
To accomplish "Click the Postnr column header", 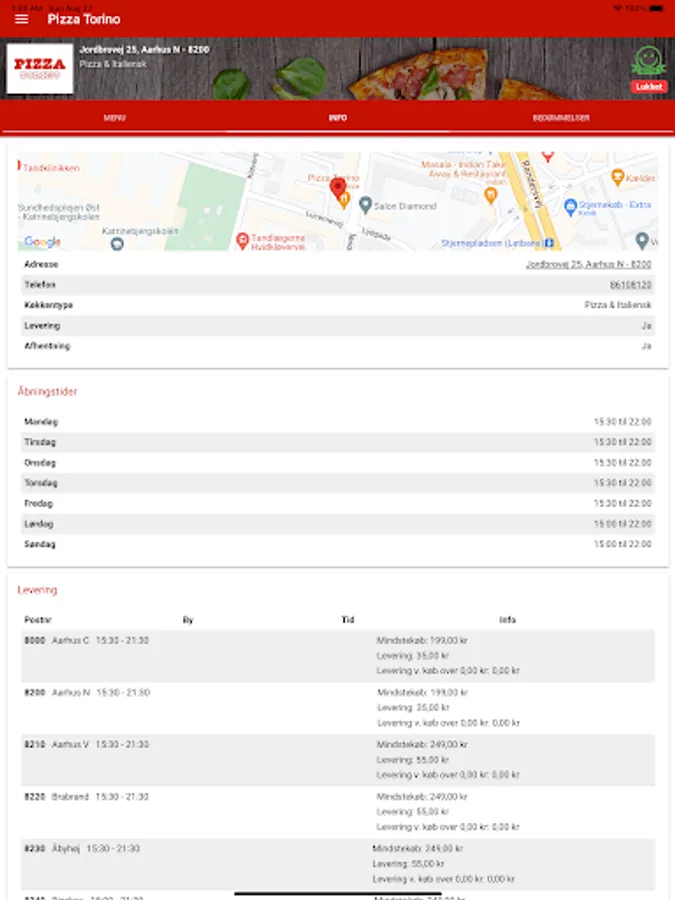I will (x=38, y=620).
